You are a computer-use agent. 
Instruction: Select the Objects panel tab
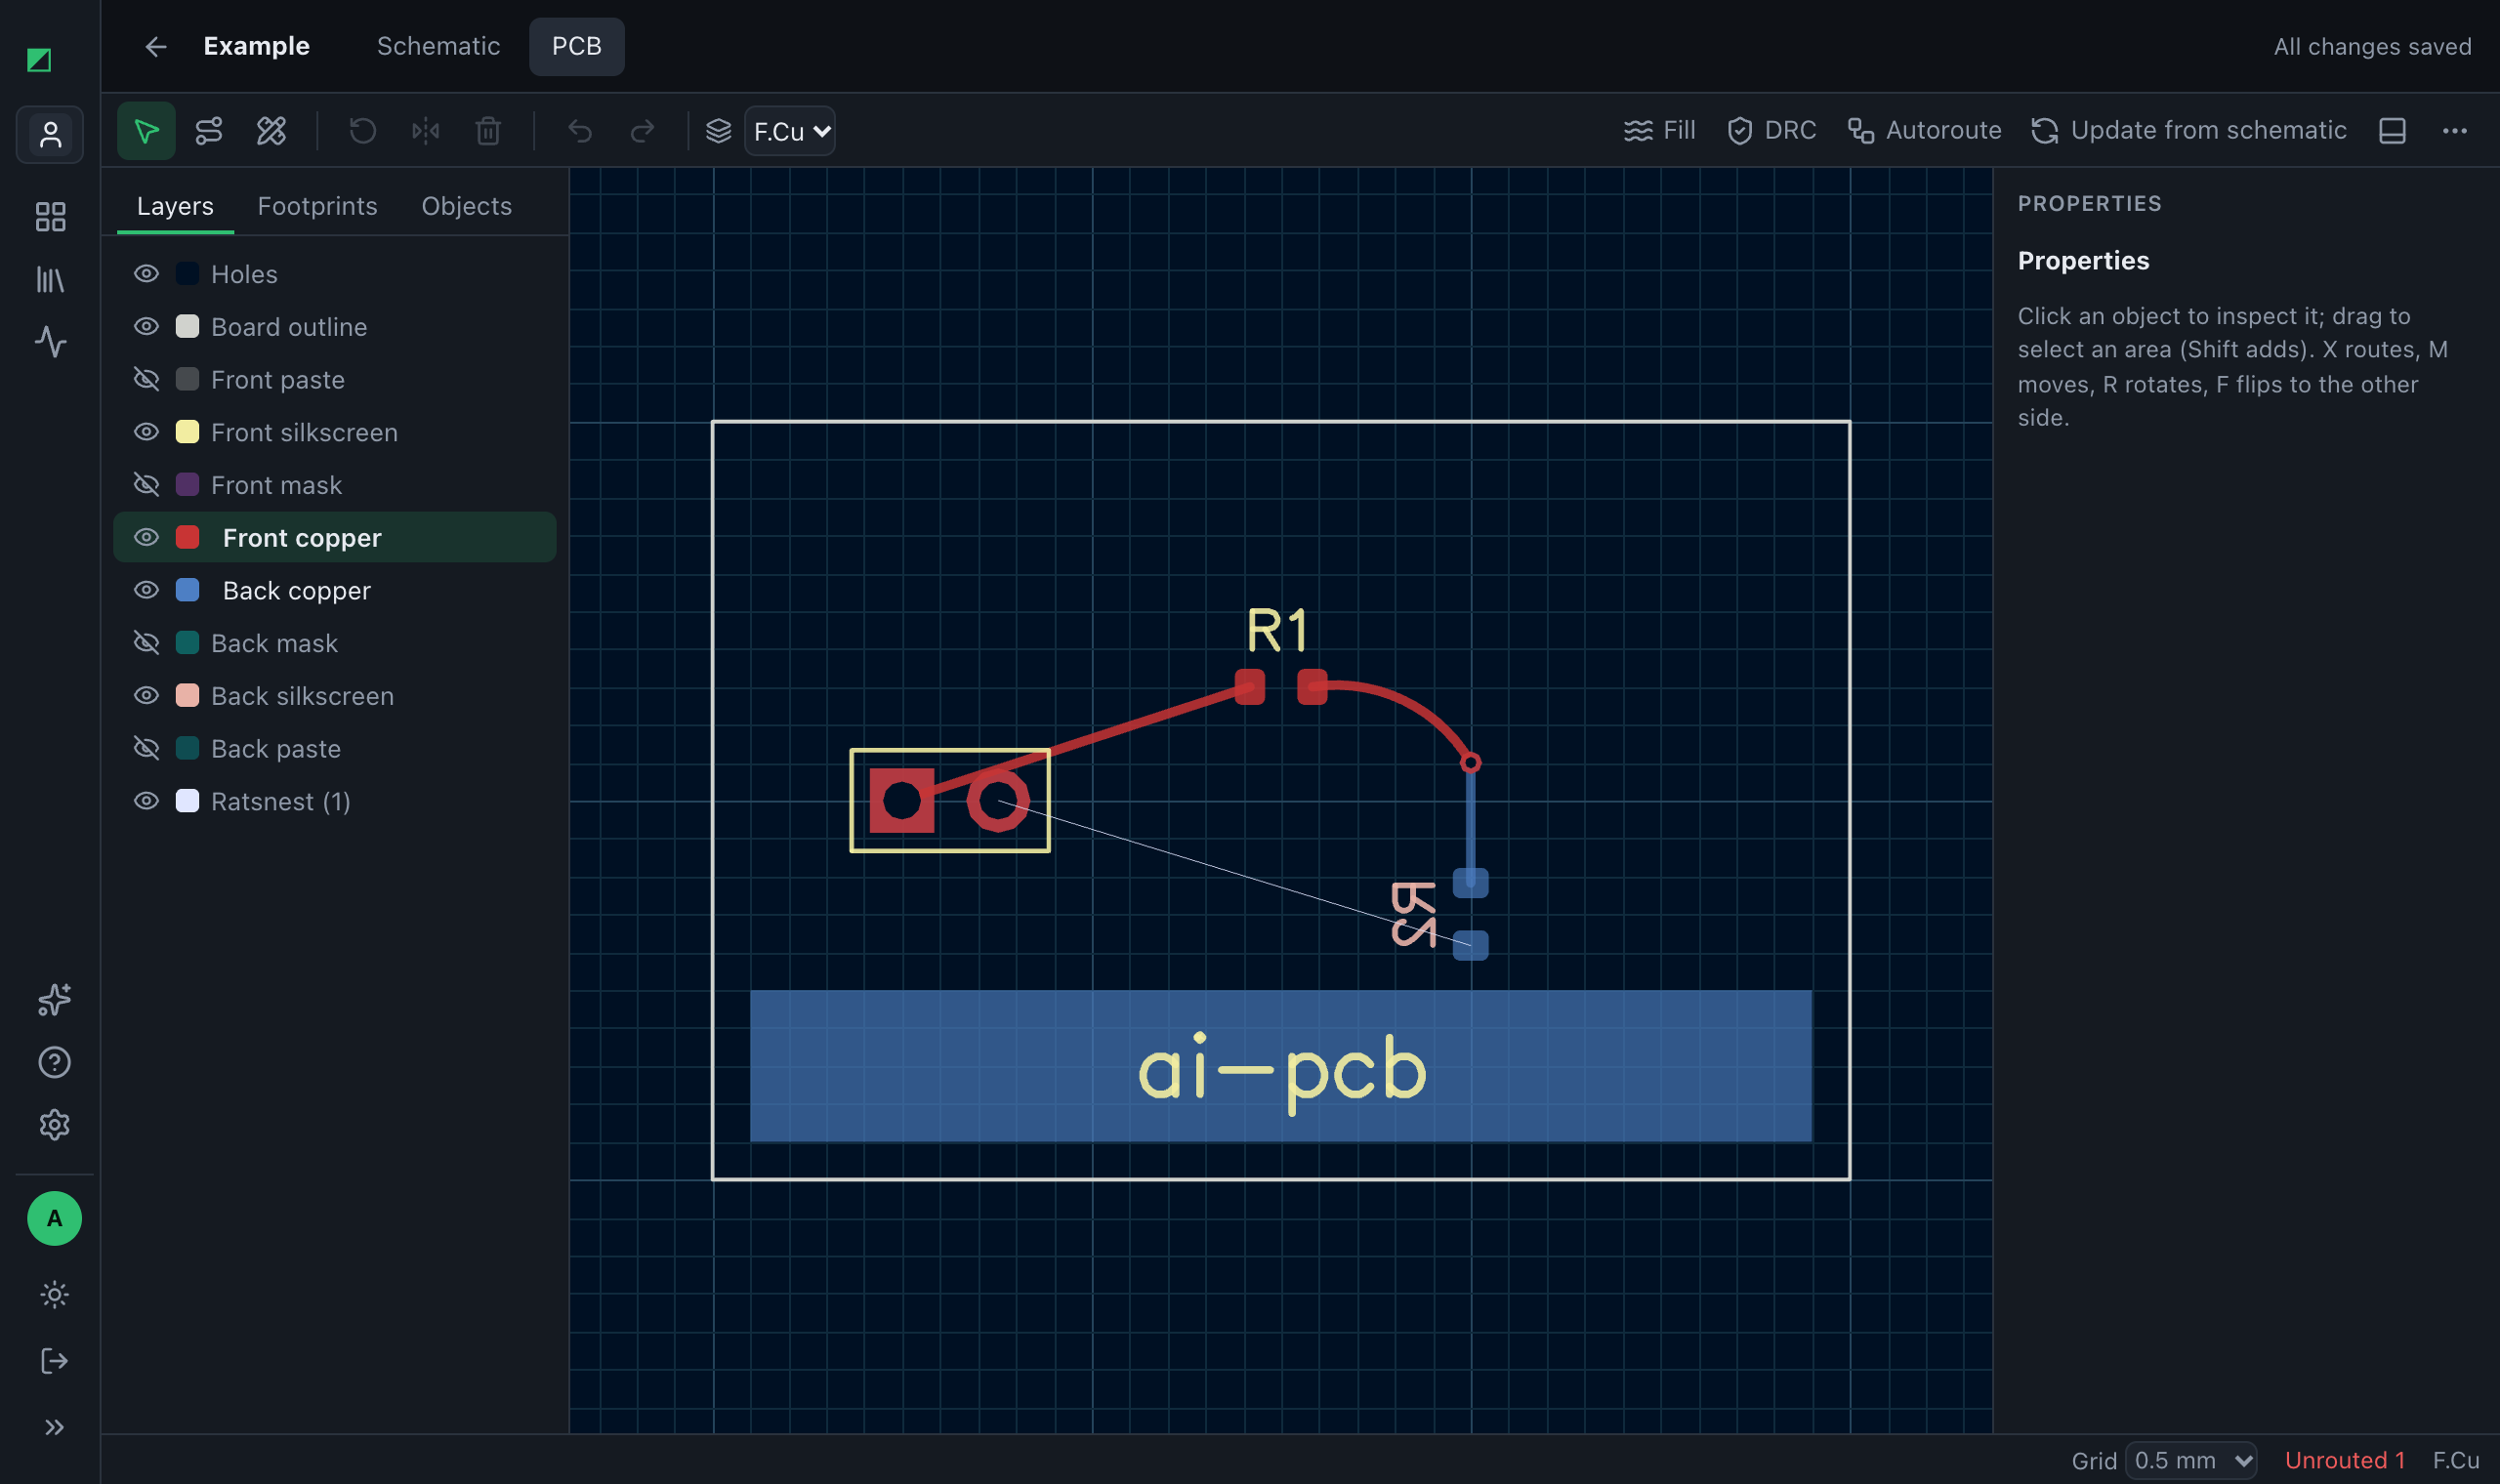[x=466, y=206]
